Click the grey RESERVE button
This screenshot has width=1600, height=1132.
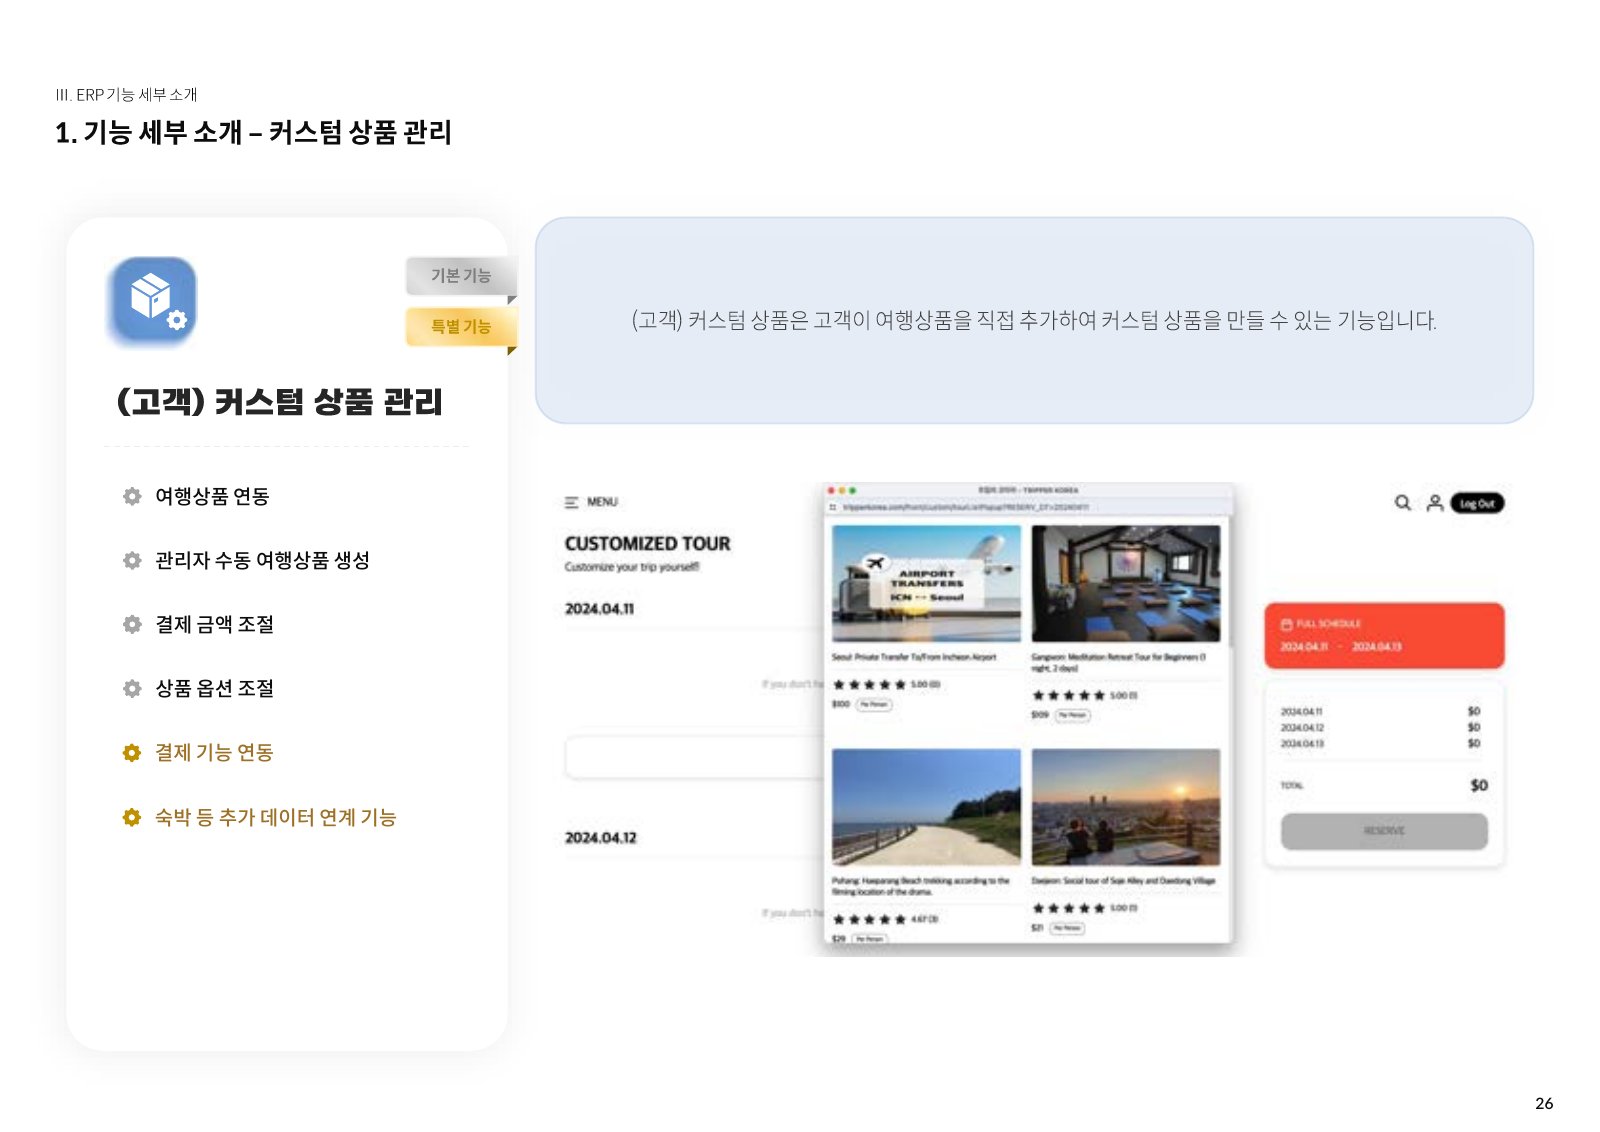click(x=1384, y=831)
